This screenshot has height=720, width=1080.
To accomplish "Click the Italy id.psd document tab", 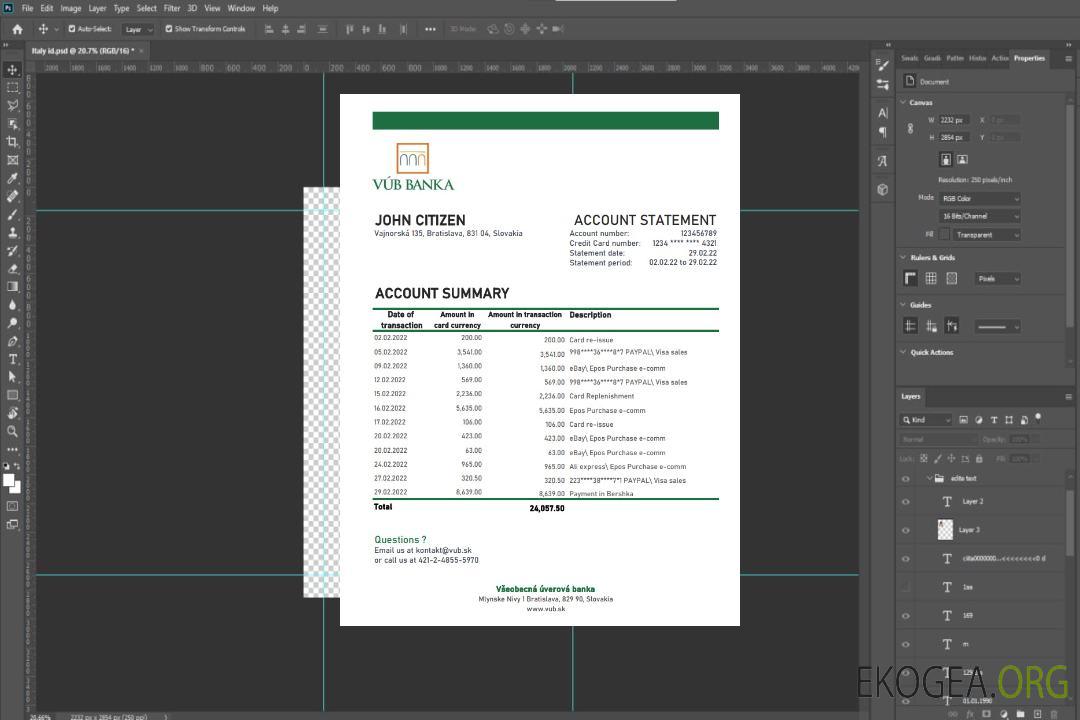I will [83, 50].
